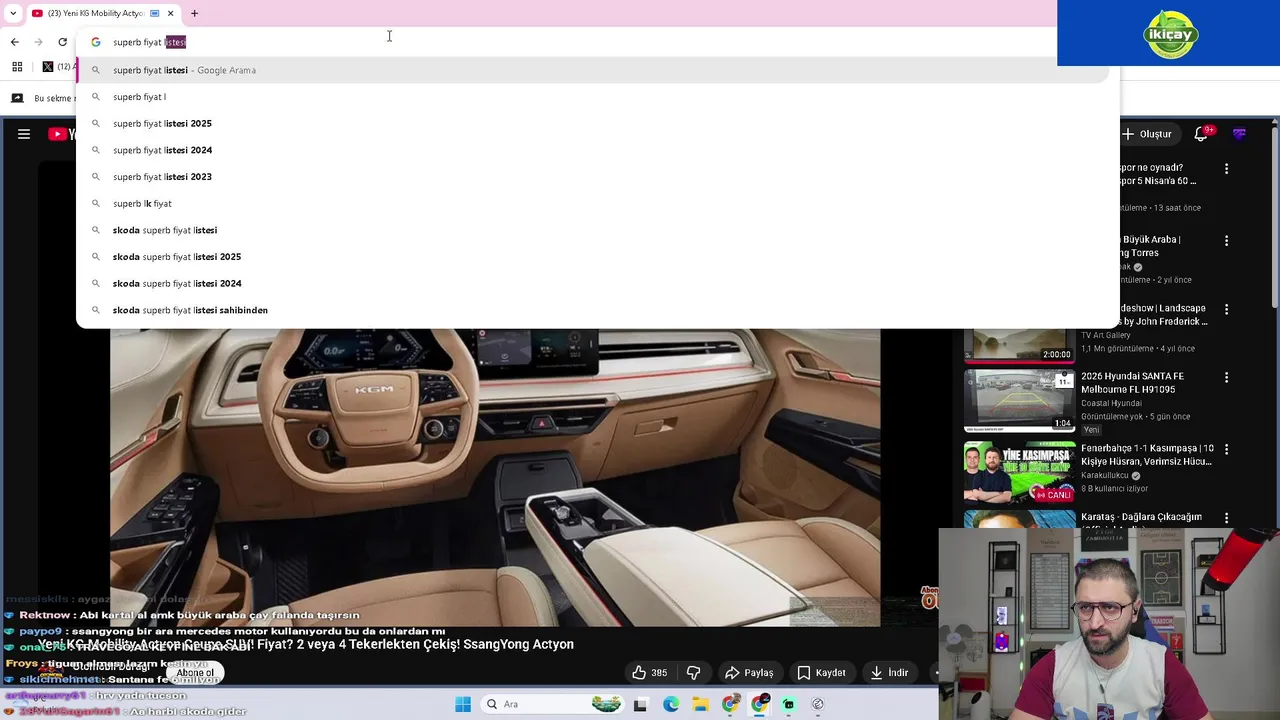Select "skoda superb fiyat listesi 2024" suggestion
The image size is (1280, 720).
point(593,283)
